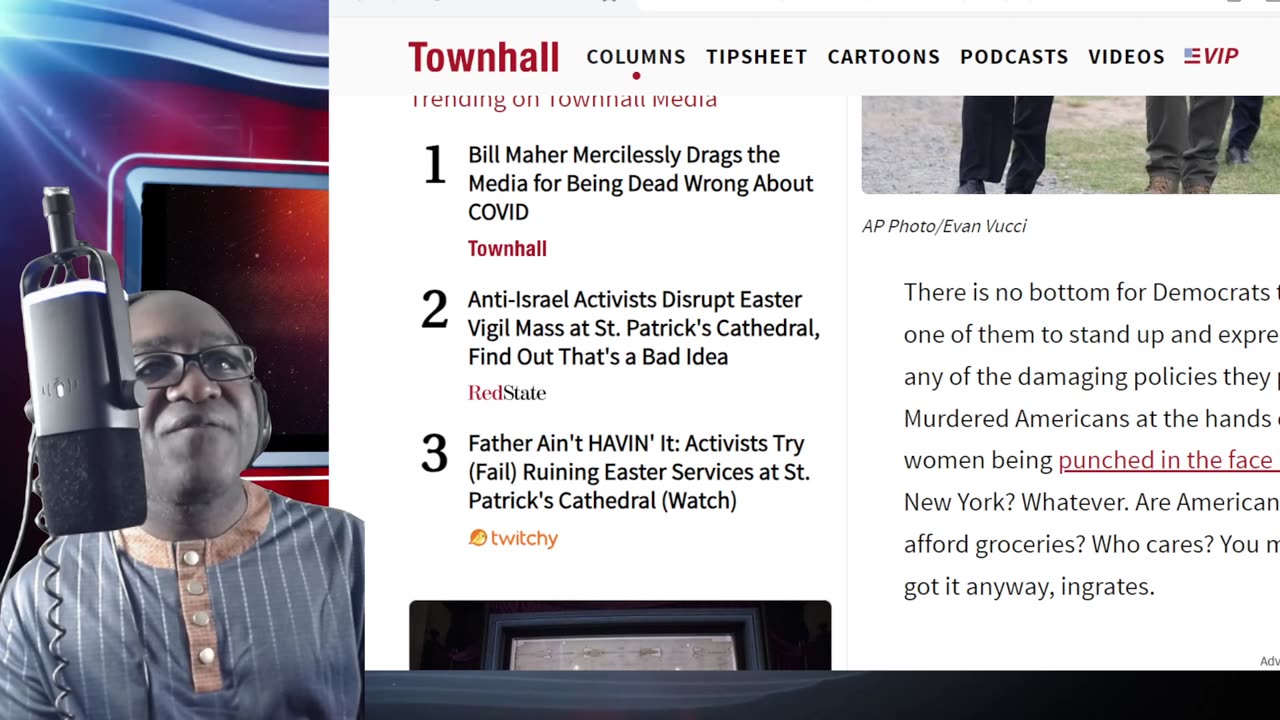Image resolution: width=1280 pixels, height=720 pixels.
Task: Open the VIP flag link
Action: pyautogui.click(x=1211, y=57)
